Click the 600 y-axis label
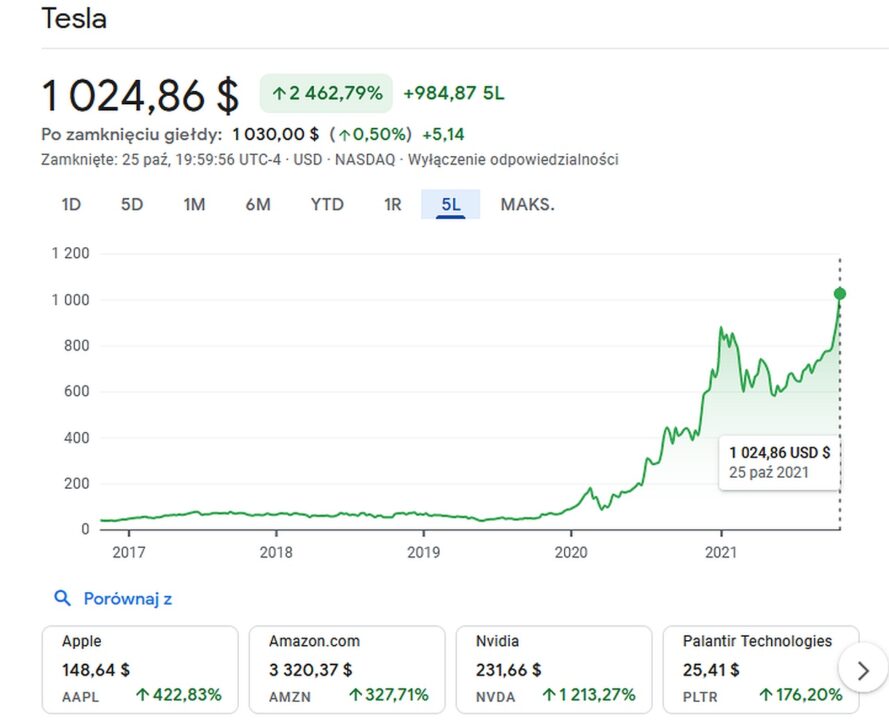Screen dimensions: 889x720 click(77, 391)
